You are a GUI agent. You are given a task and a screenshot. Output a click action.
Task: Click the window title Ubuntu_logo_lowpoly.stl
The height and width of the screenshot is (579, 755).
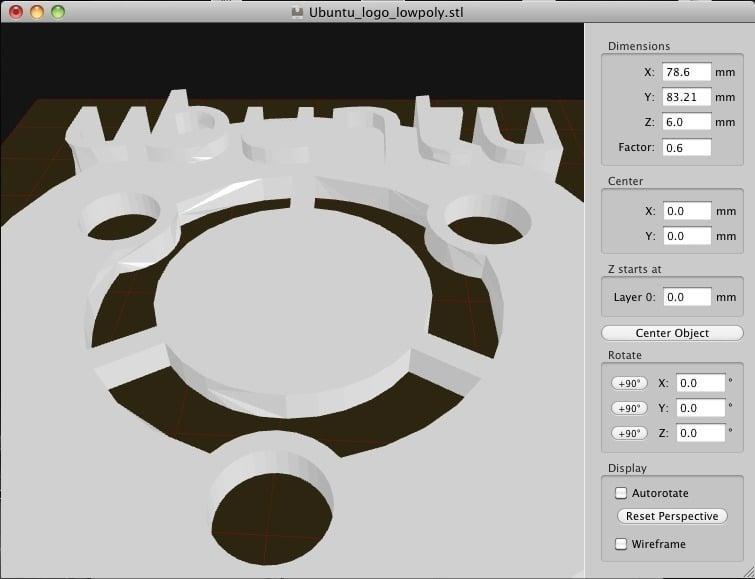386,12
